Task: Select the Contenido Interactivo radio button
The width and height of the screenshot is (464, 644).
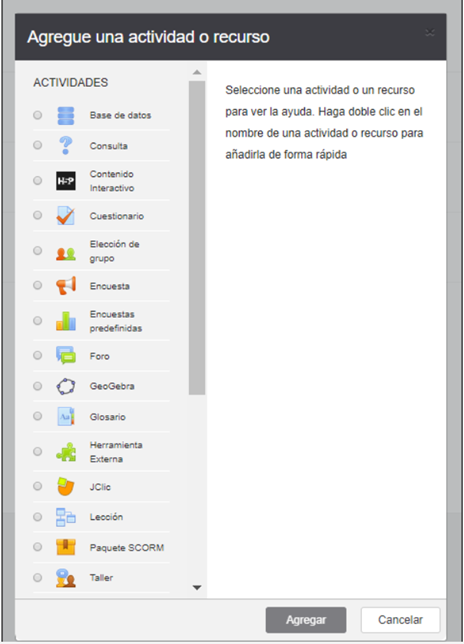Action: point(37,180)
